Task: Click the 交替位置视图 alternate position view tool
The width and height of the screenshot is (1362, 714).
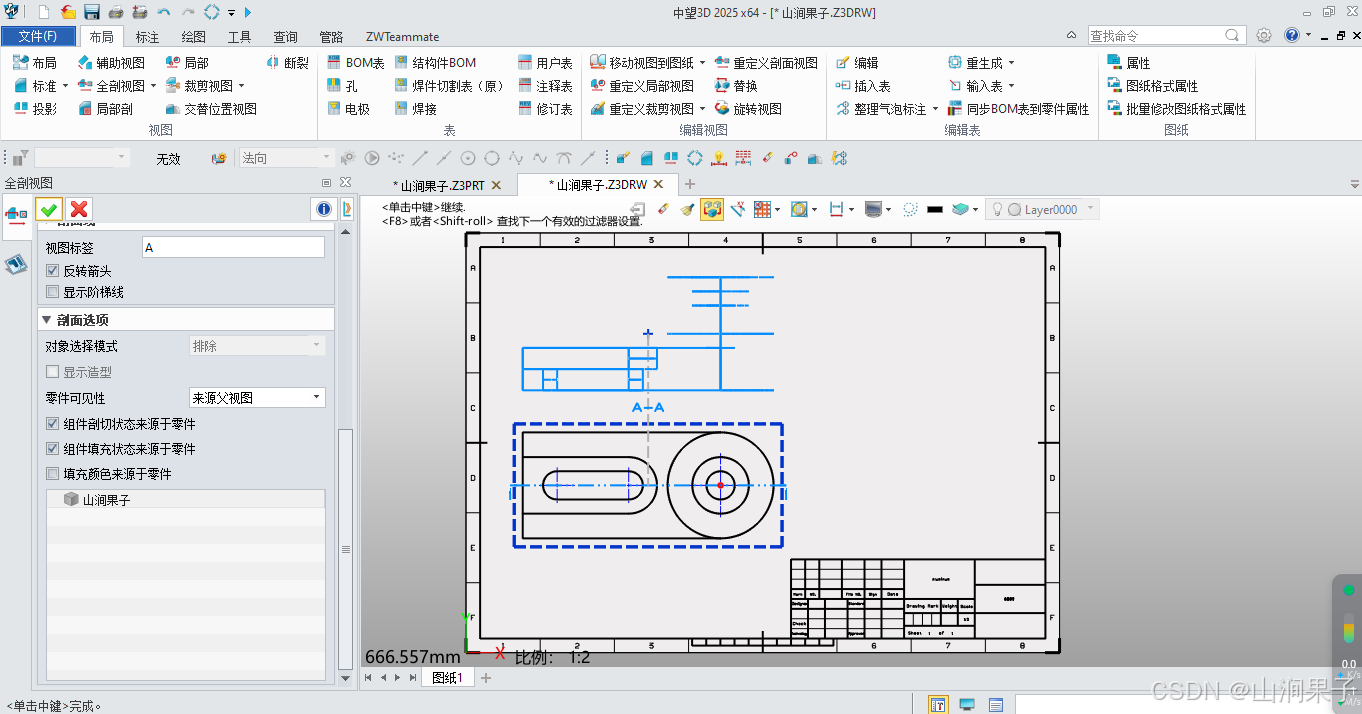Action: (211, 109)
